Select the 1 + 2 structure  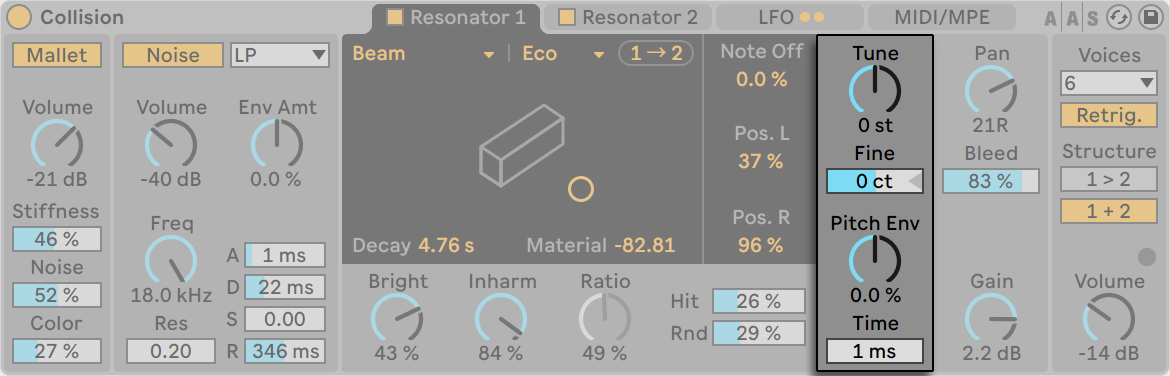(x=1109, y=211)
